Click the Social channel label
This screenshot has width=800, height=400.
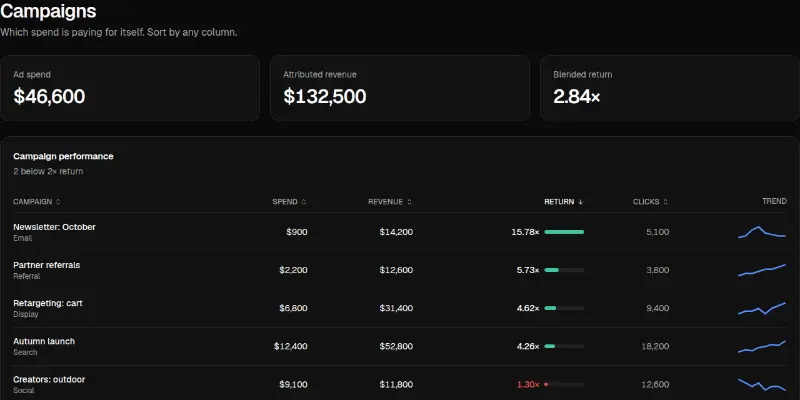coord(24,390)
